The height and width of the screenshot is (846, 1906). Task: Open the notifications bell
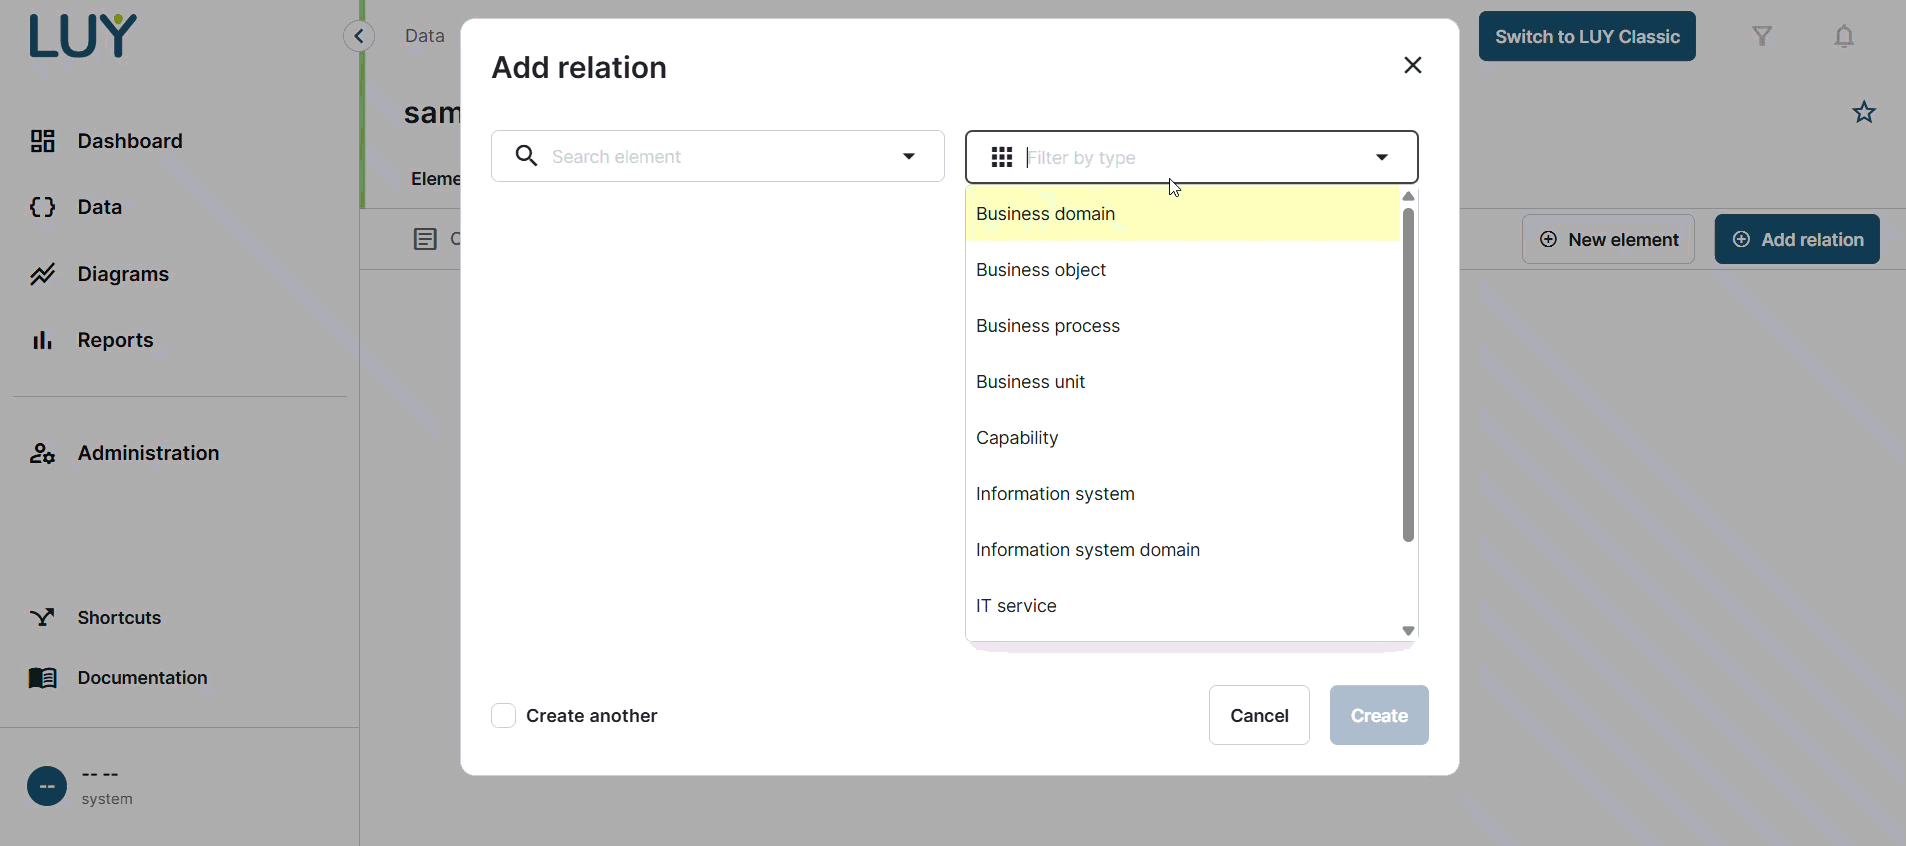[1844, 37]
